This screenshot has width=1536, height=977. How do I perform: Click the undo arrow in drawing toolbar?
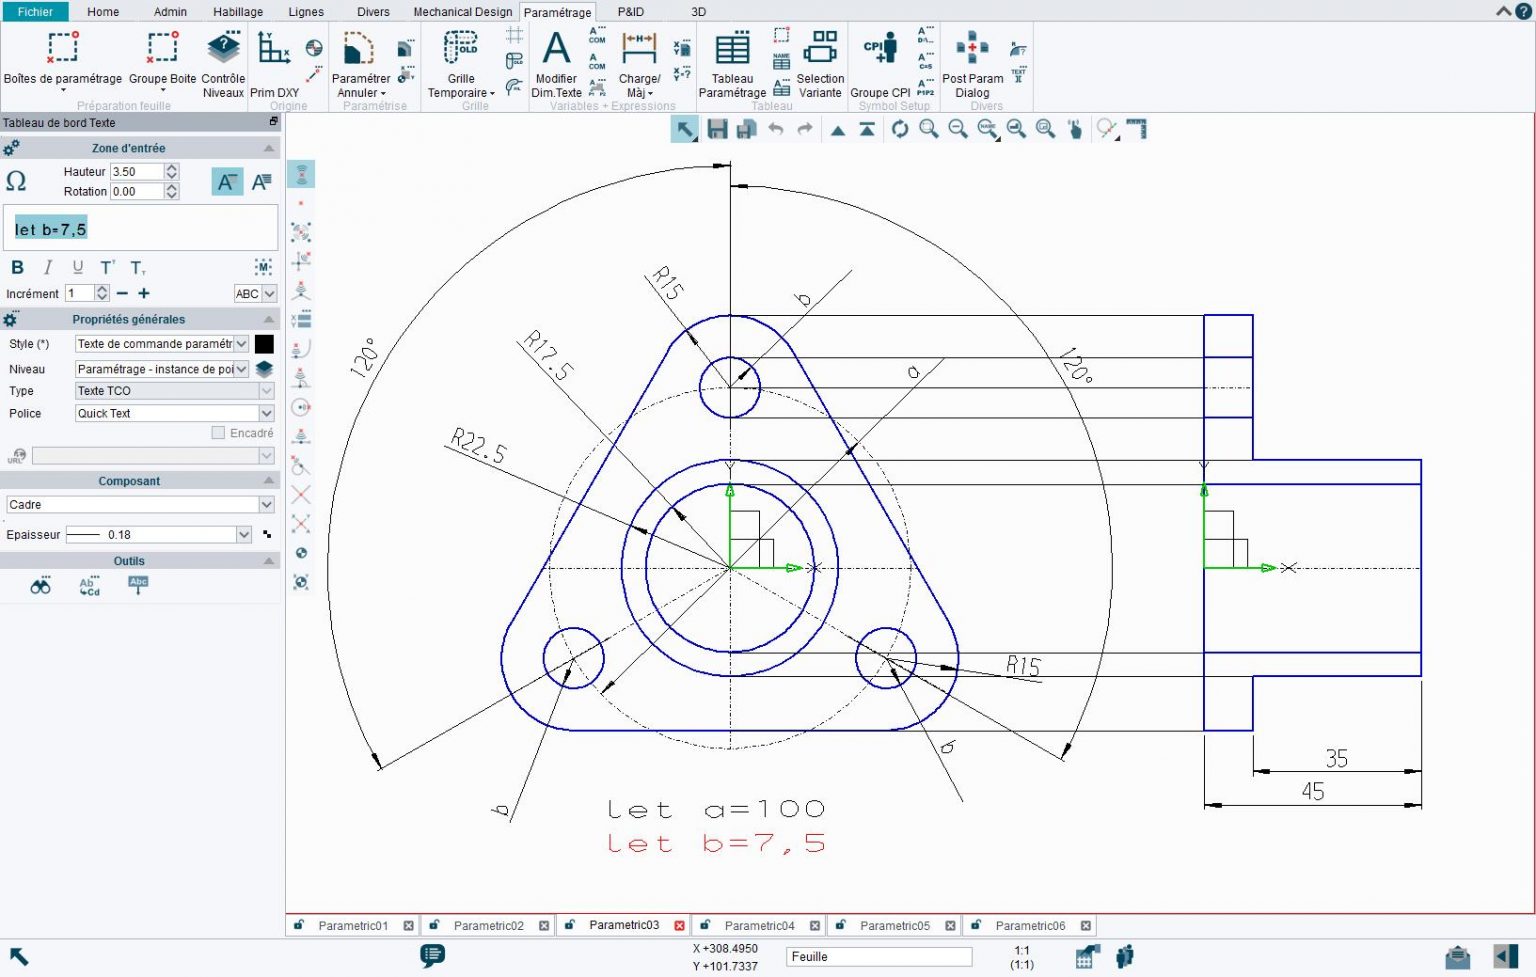[775, 129]
